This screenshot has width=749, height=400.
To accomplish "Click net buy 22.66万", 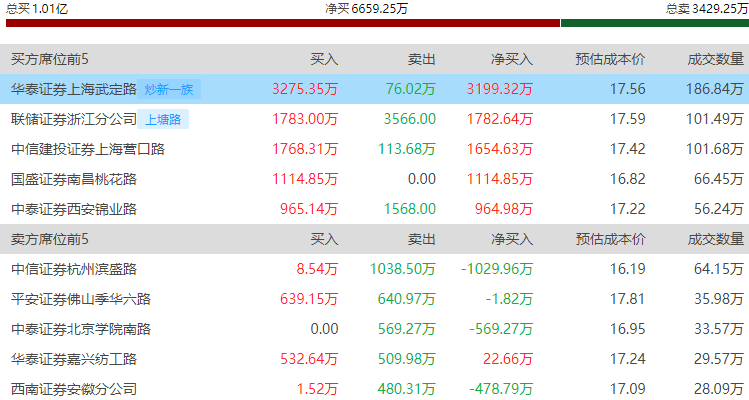I will (508, 359).
